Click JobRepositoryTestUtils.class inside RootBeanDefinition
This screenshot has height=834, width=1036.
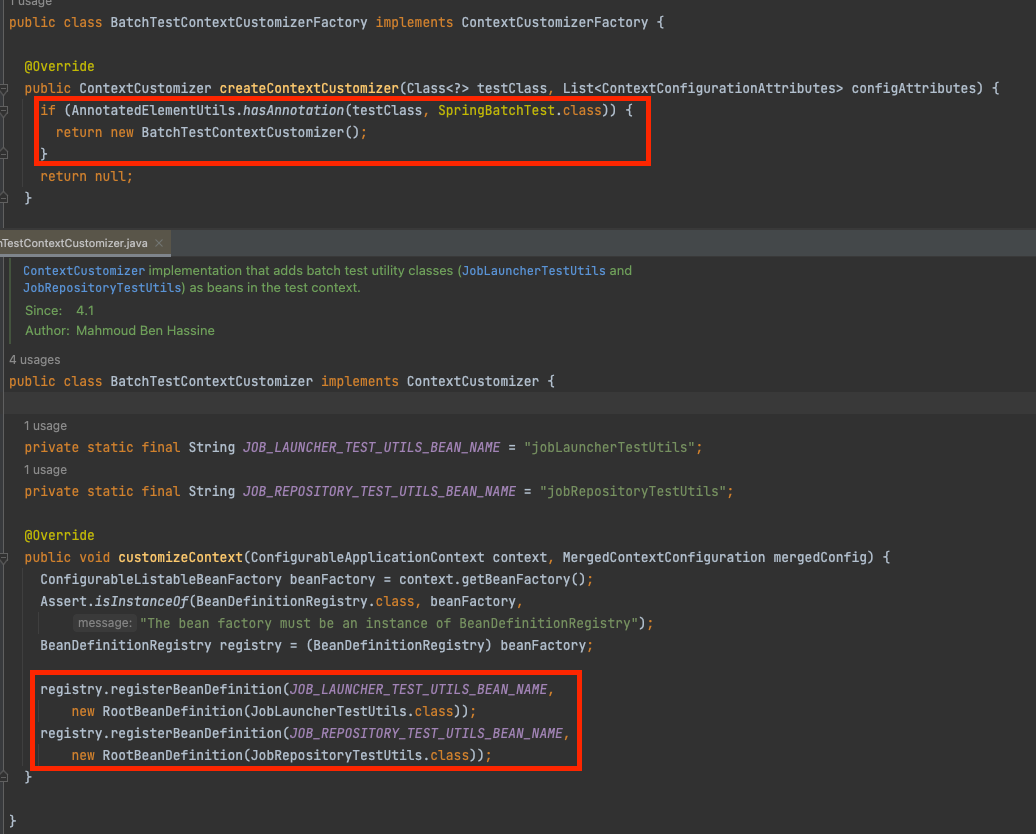360,755
